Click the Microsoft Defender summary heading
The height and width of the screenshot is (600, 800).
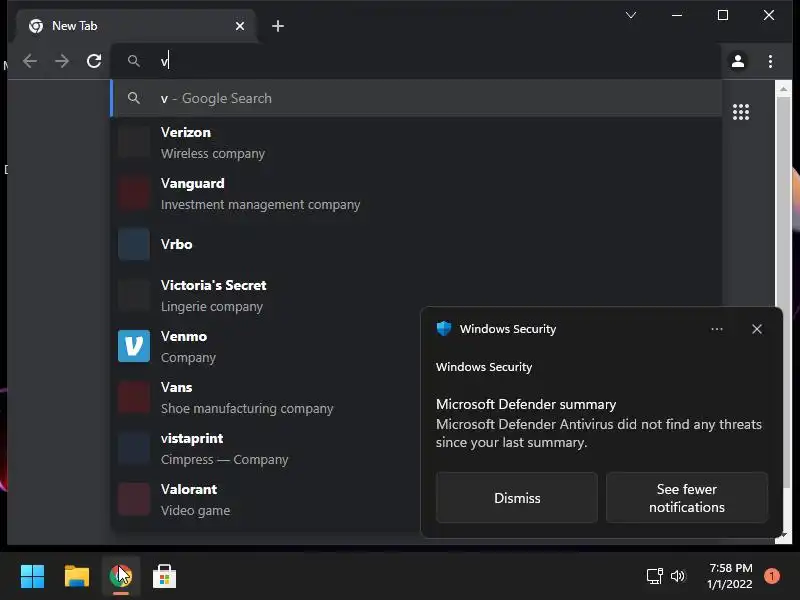(526, 404)
